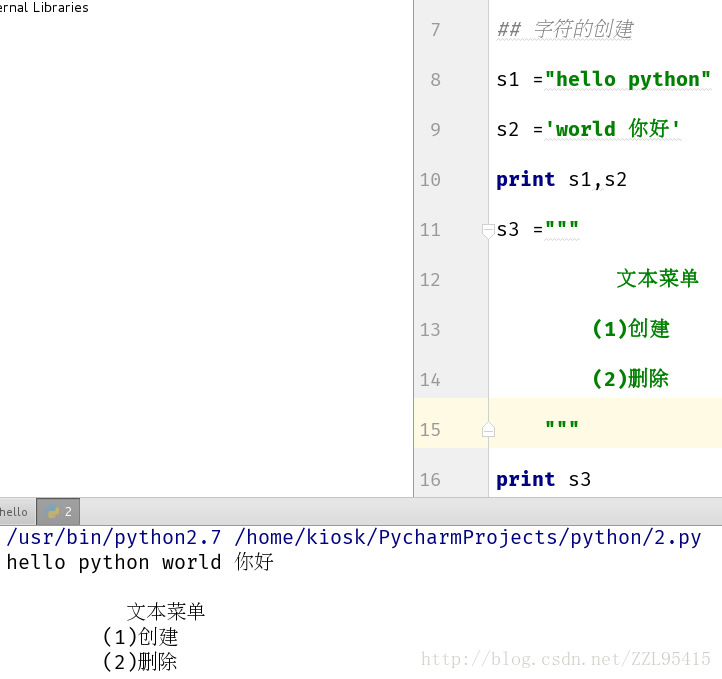Click the closing triple quotes on line 15
This screenshot has height=679, width=722.
click(562, 424)
